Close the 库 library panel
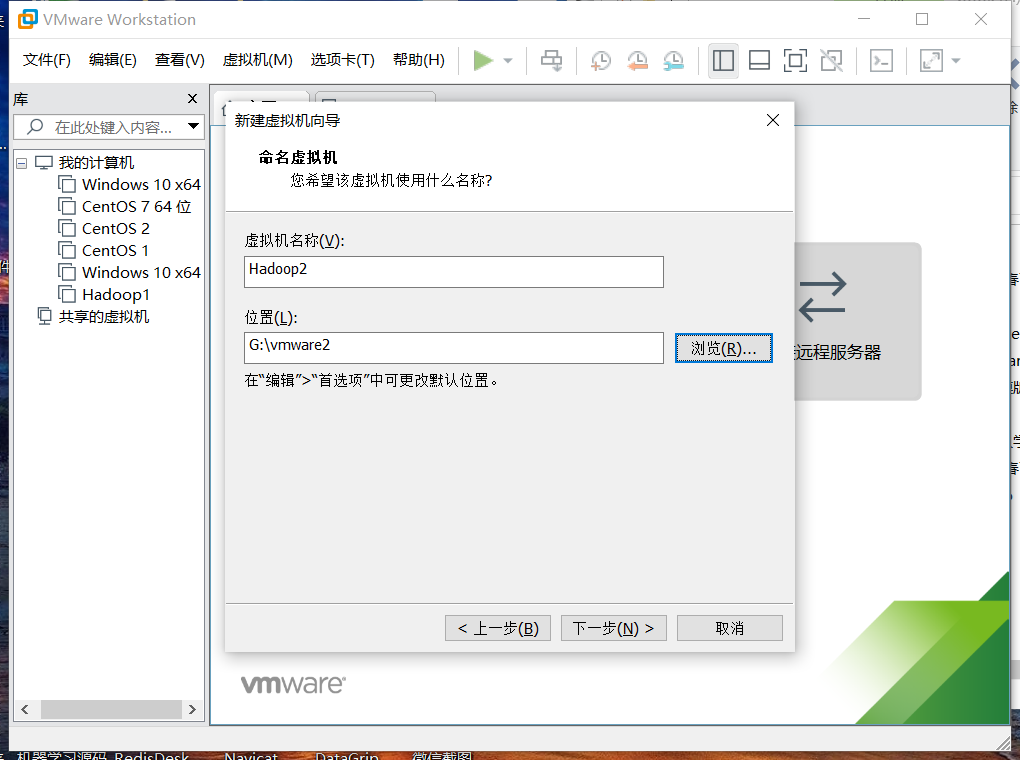 [192, 98]
